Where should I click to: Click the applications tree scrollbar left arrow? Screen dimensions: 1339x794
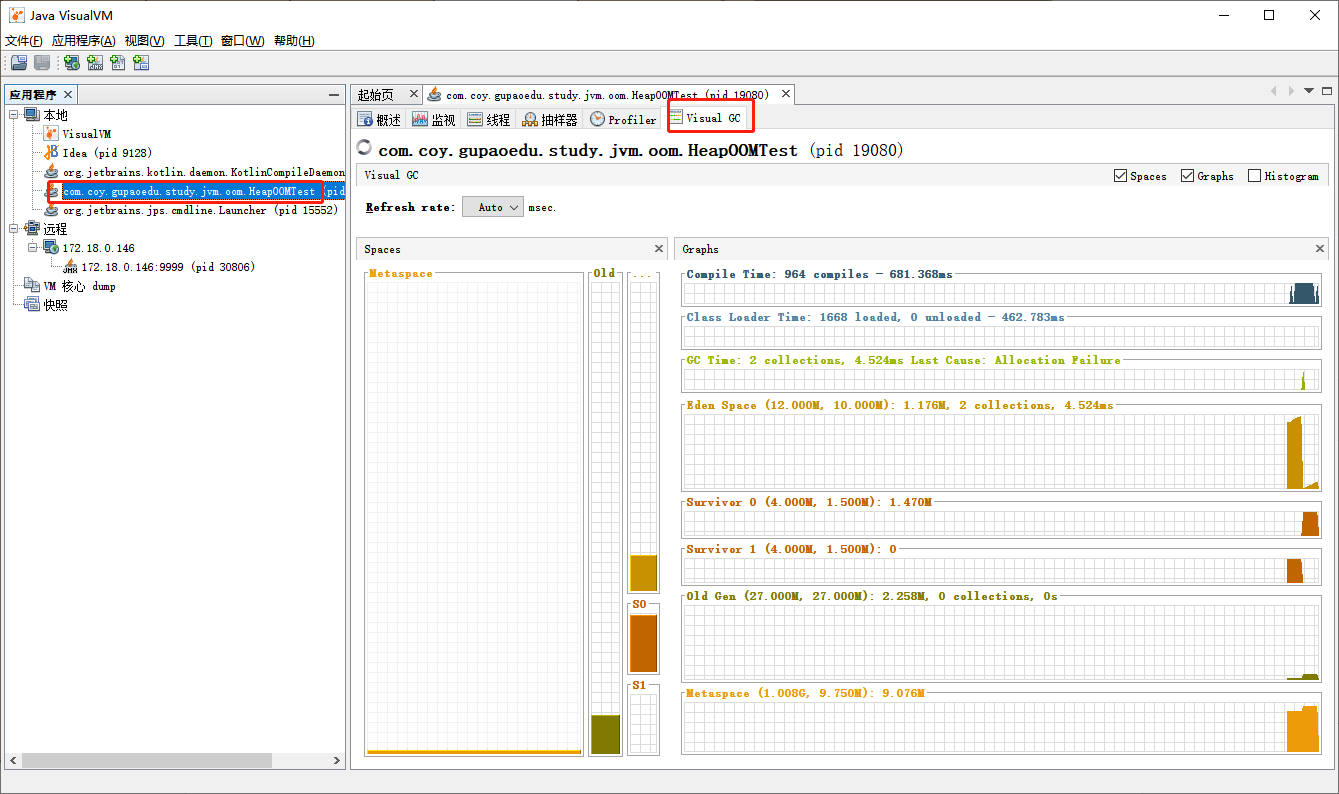pyautogui.click(x=11, y=761)
